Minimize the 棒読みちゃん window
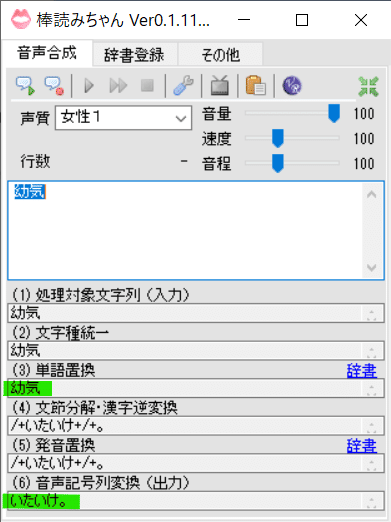391x522 pixels. pyautogui.click(x=244, y=20)
